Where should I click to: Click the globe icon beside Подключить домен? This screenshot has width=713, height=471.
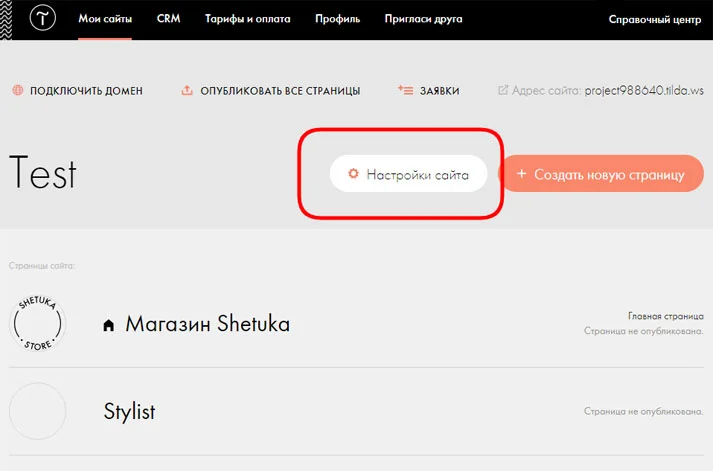click(18, 91)
